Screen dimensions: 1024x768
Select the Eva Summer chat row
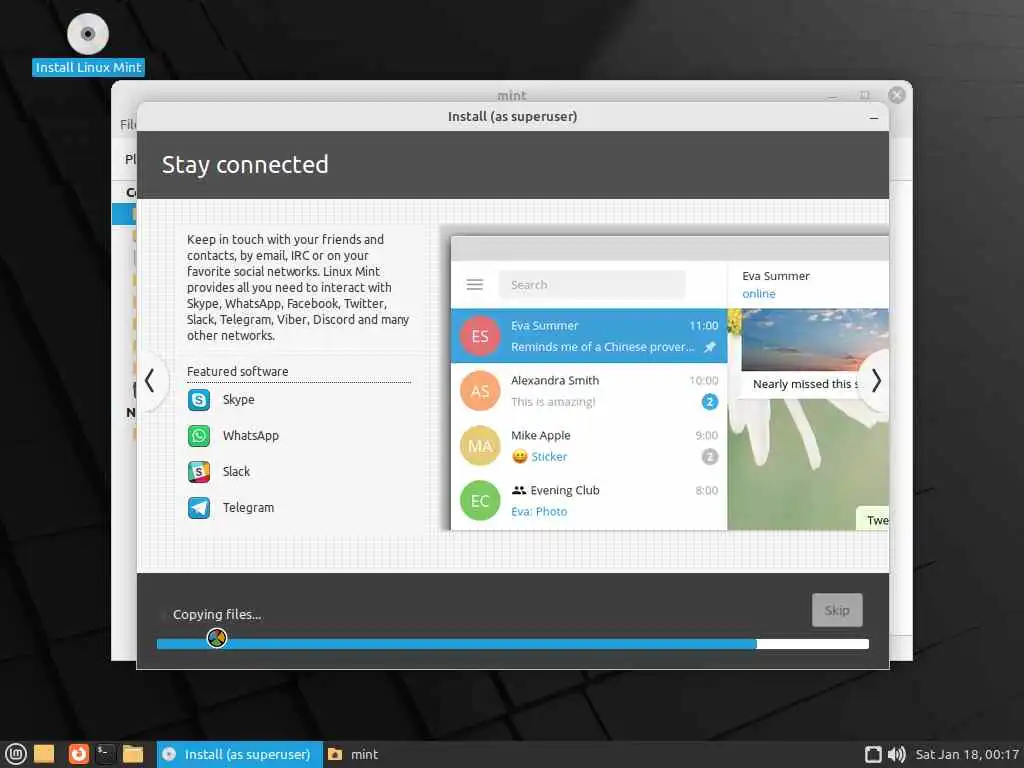click(589, 336)
